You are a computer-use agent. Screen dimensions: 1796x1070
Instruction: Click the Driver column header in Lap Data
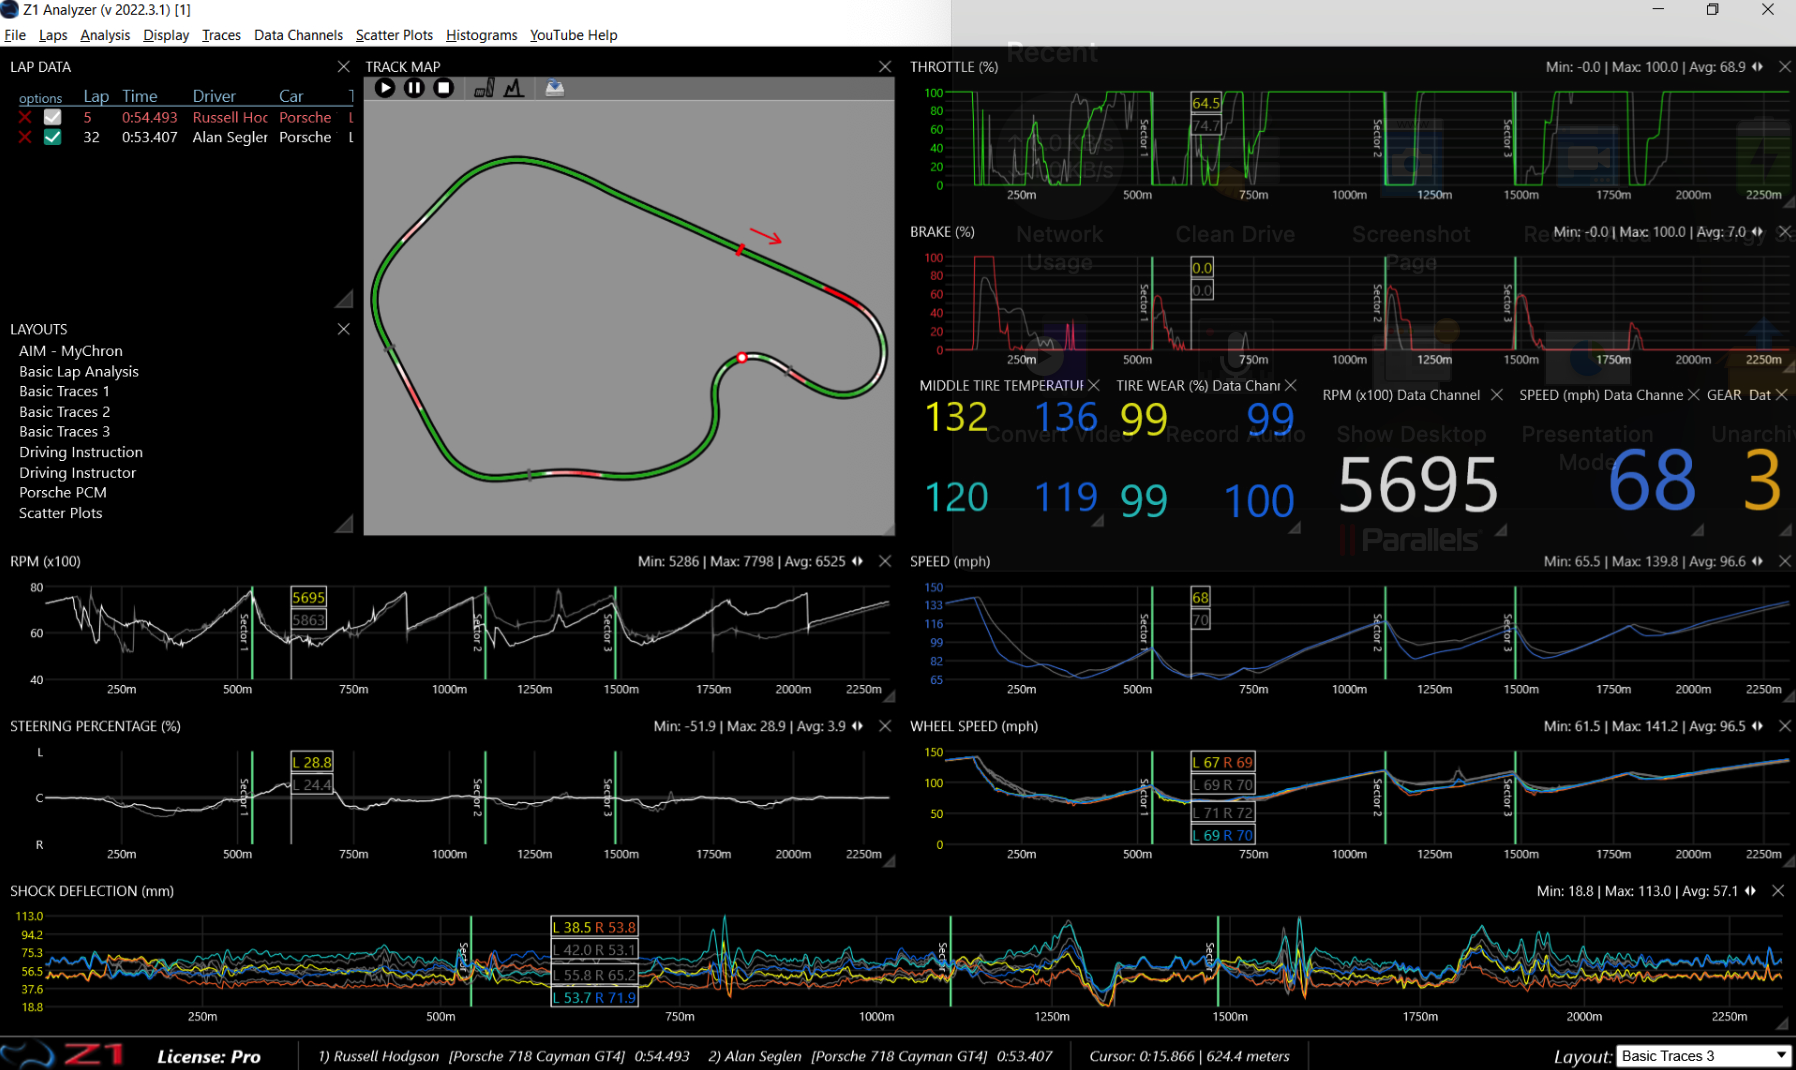pyautogui.click(x=214, y=96)
